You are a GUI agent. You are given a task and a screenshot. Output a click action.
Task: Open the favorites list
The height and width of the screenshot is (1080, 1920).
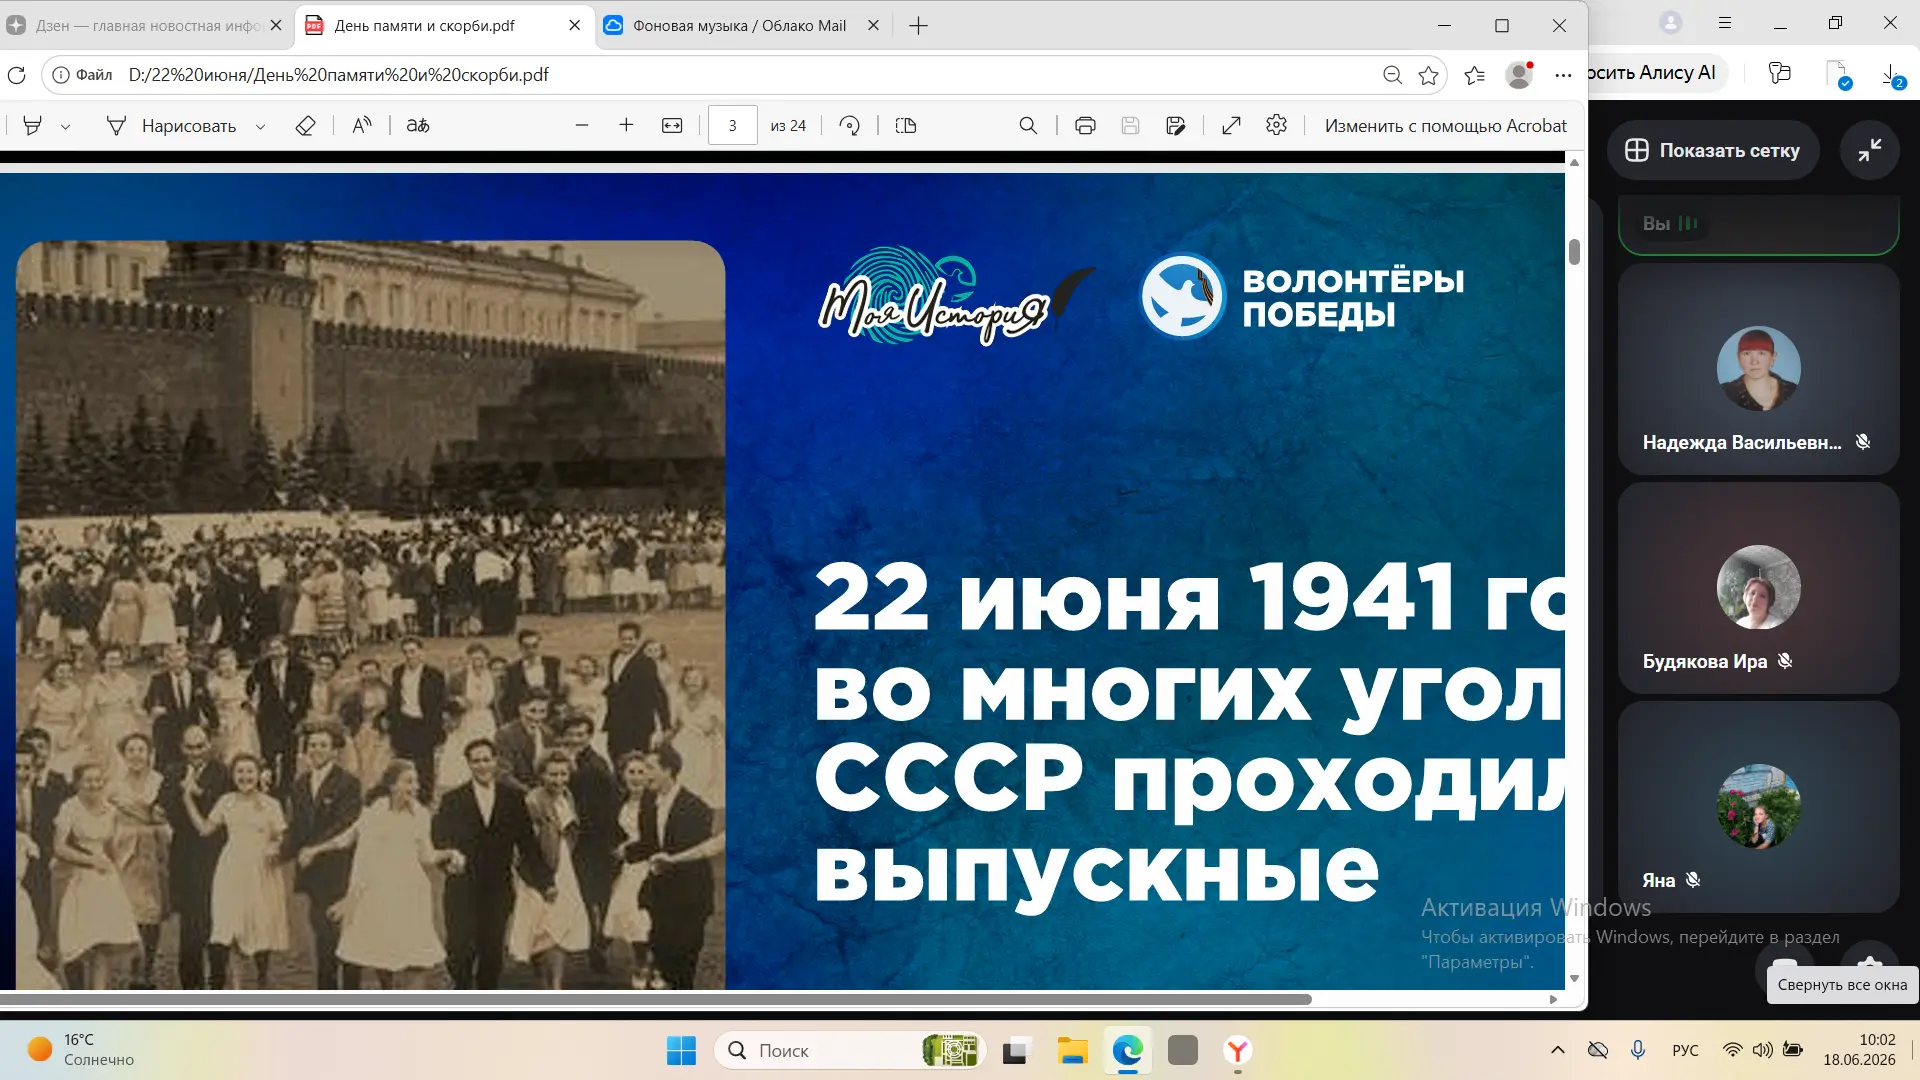point(1474,75)
